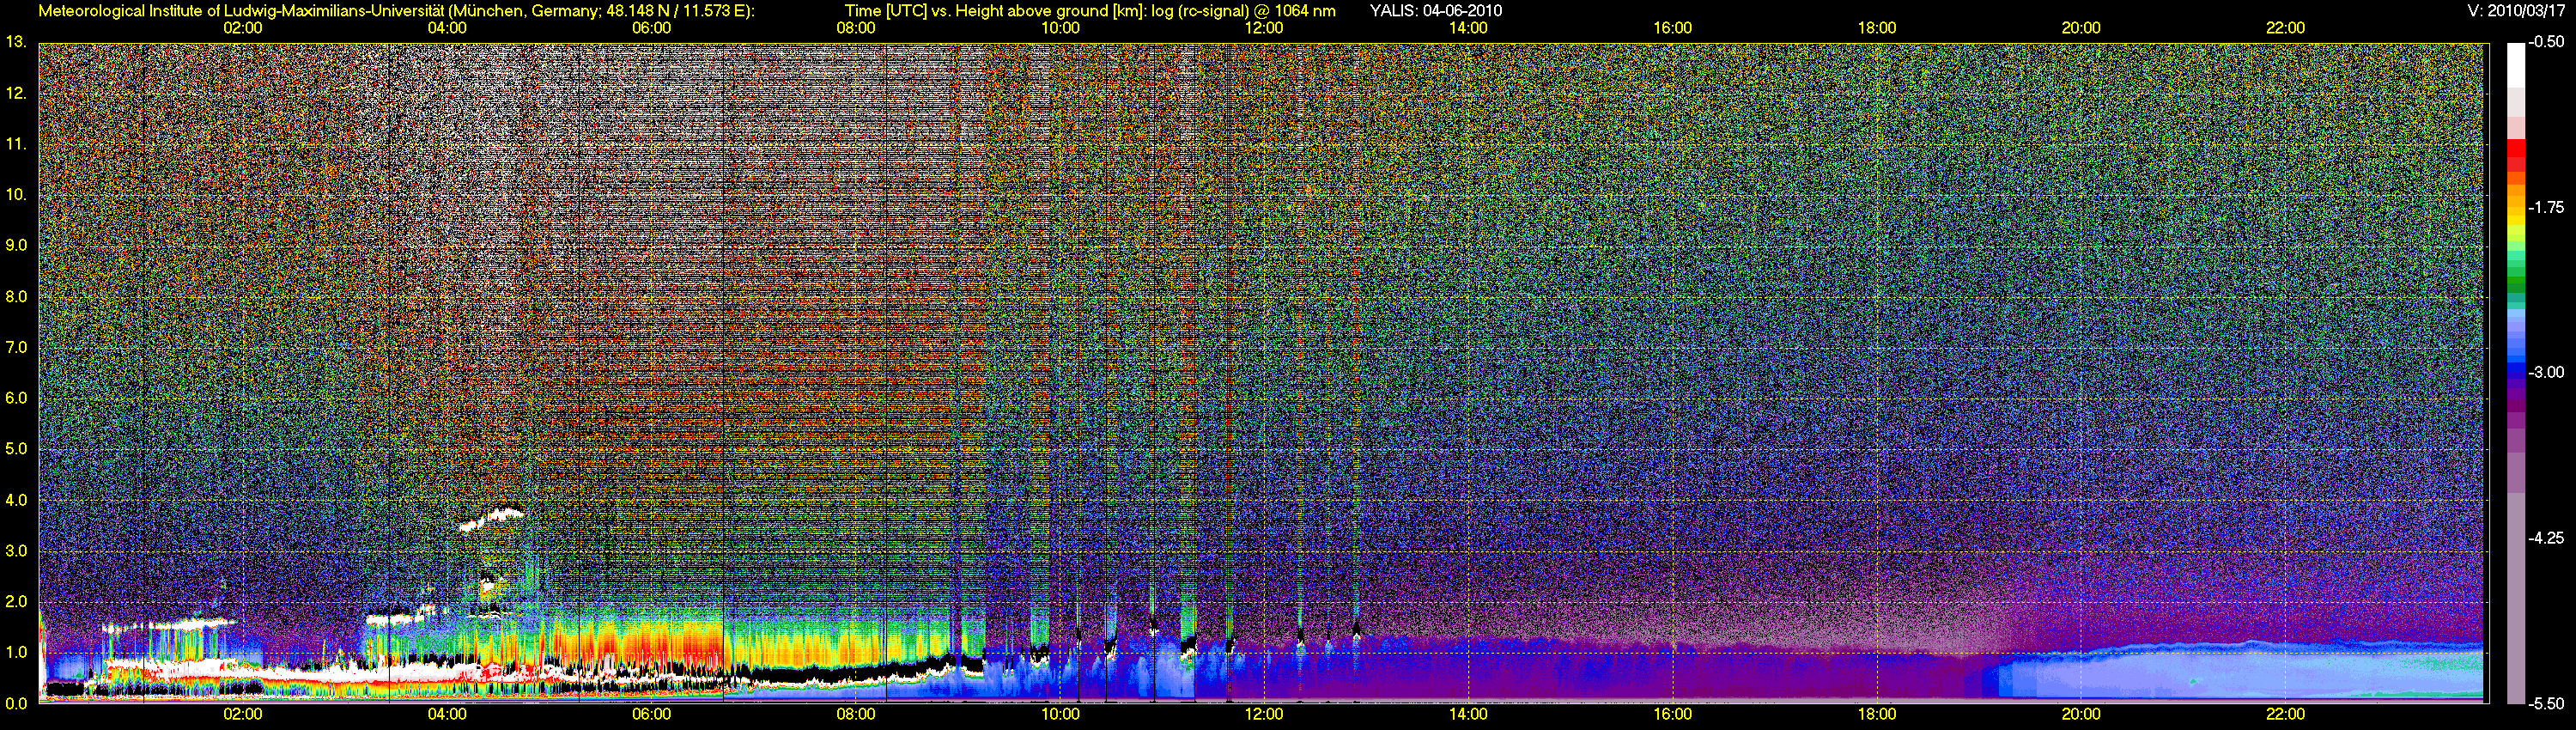Click the 0.0 km height axis label
This screenshot has width=2576, height=730.
[16, 703]
